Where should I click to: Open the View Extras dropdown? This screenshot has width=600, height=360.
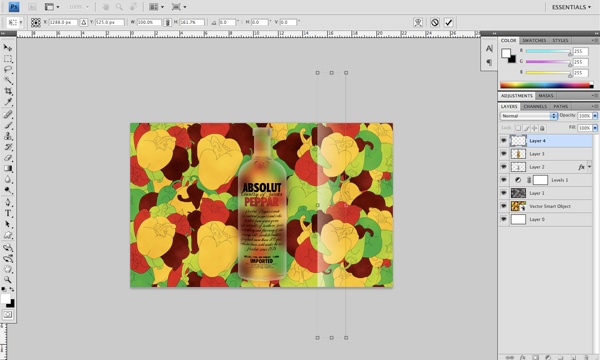click(x=52, y=7)
